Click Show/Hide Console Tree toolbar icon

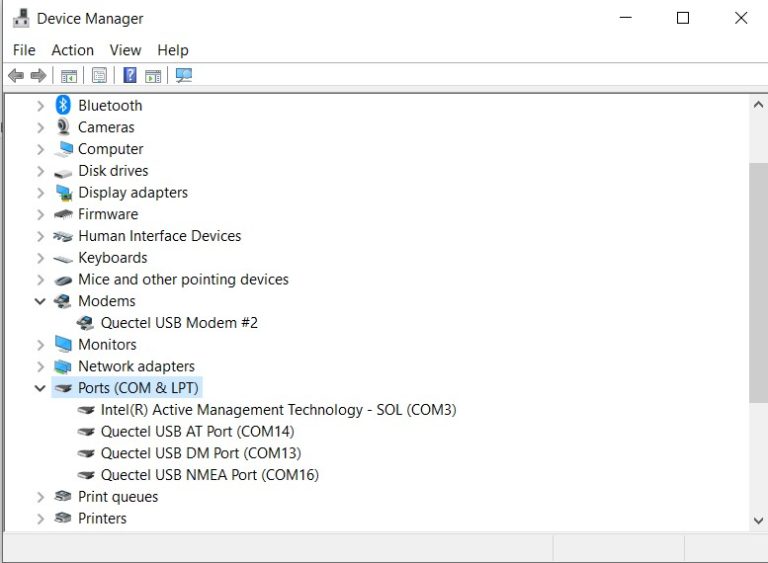(x=69, y=76)
